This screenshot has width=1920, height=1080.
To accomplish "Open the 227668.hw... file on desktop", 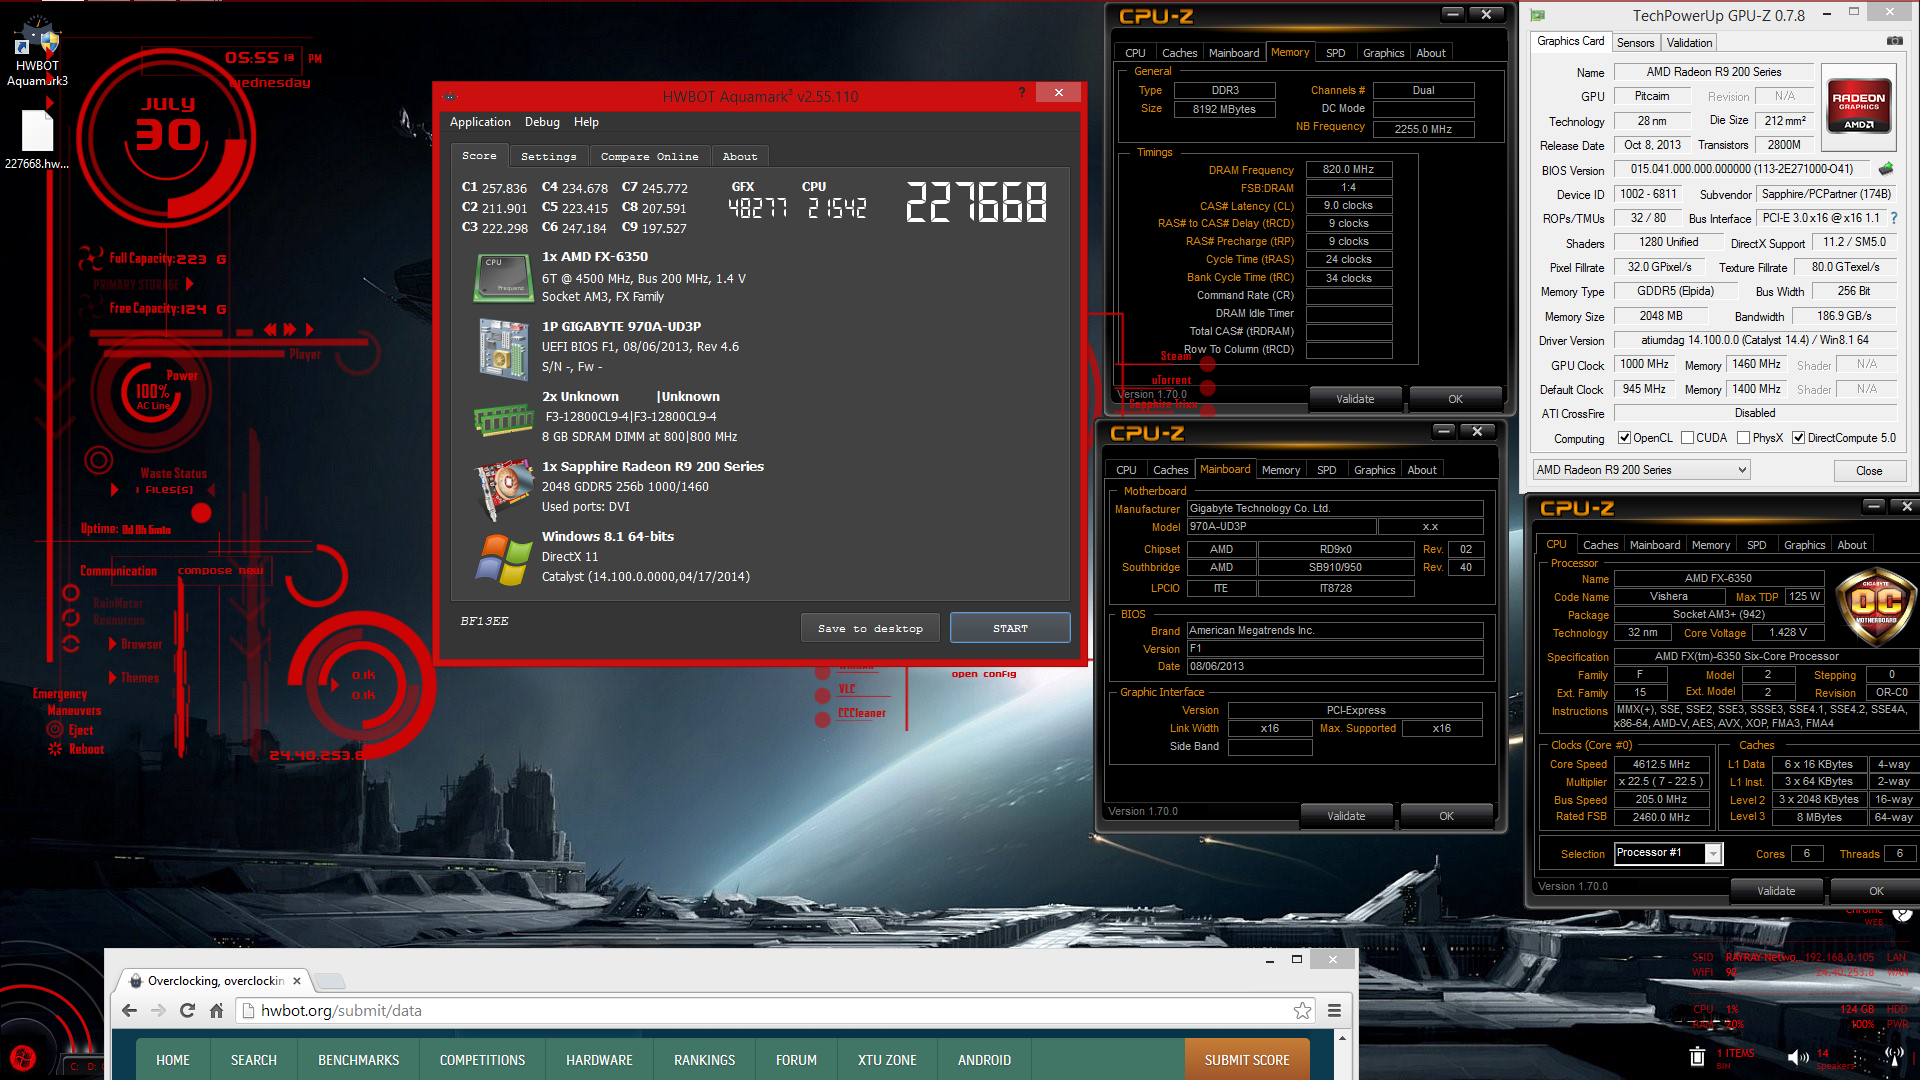I will 37,140.
